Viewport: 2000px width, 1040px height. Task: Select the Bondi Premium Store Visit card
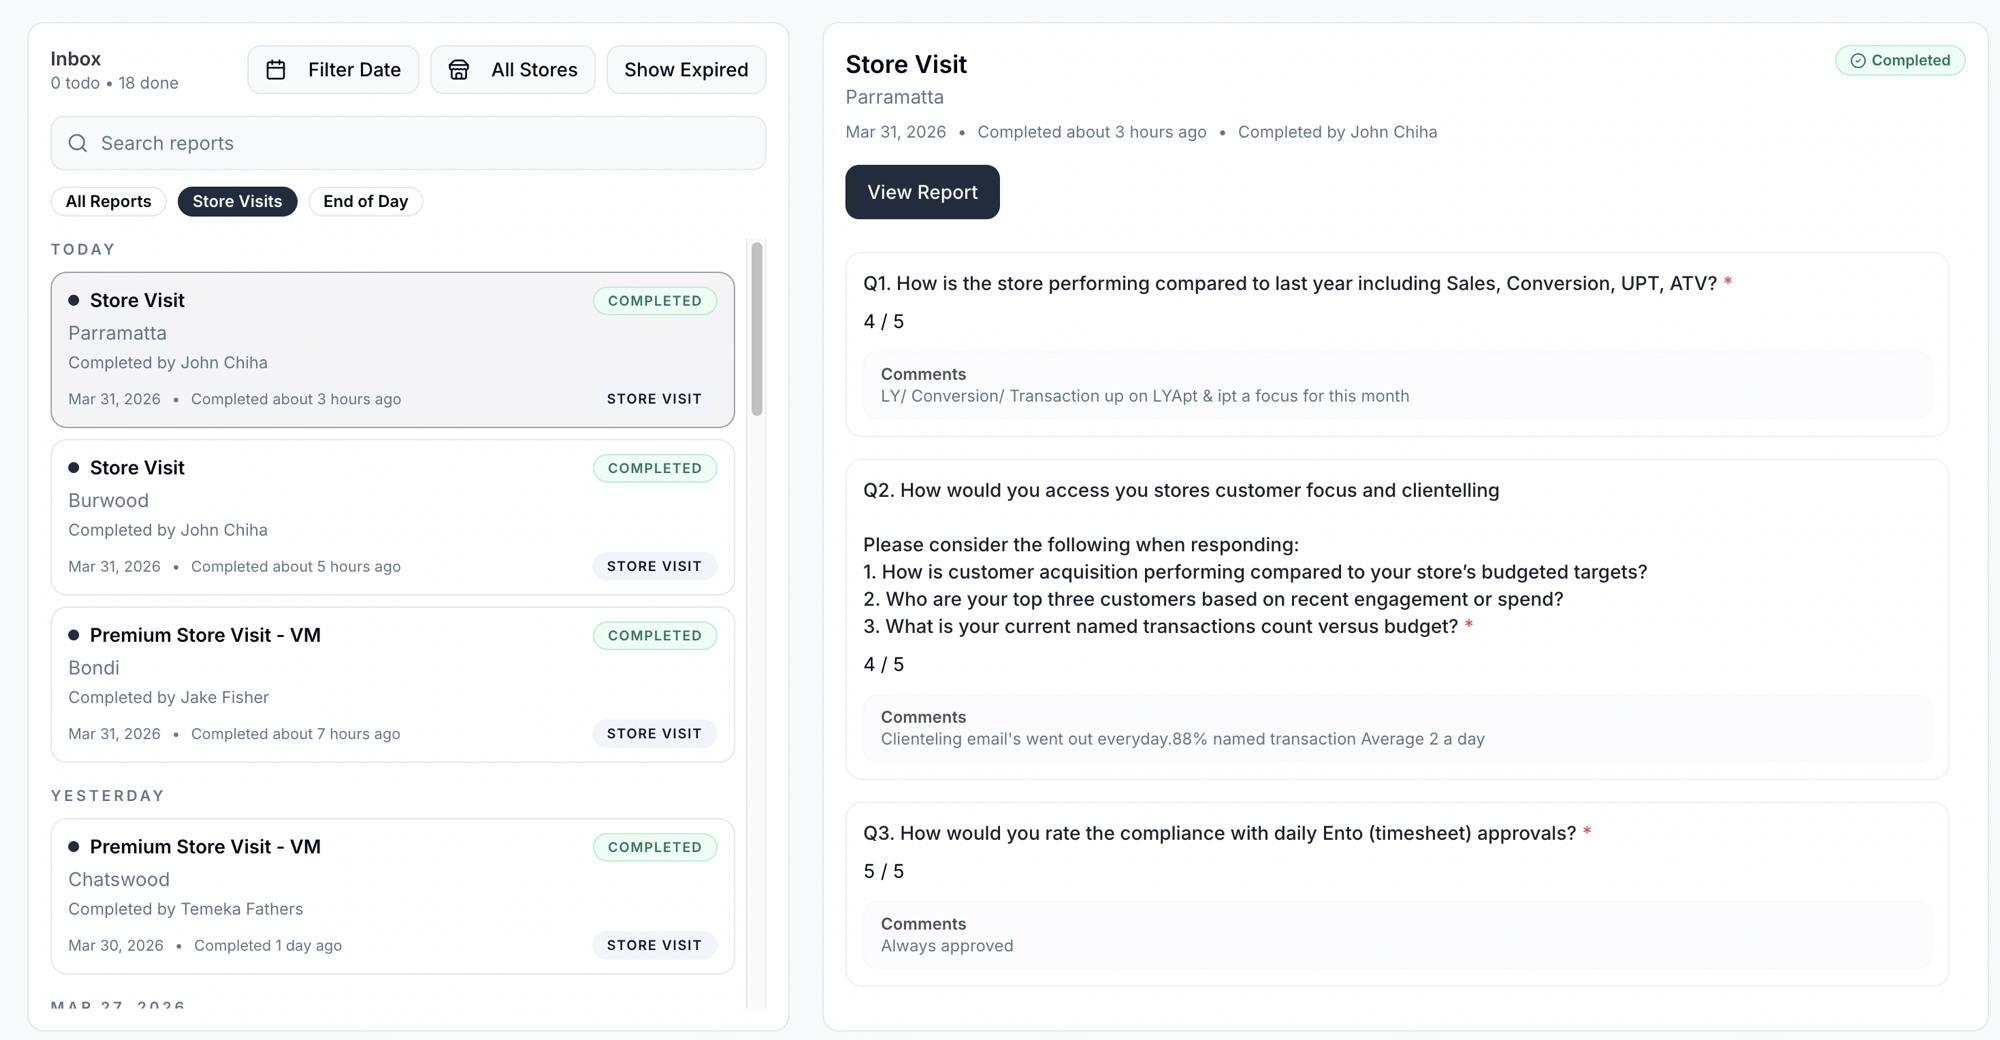pos(392,684)
